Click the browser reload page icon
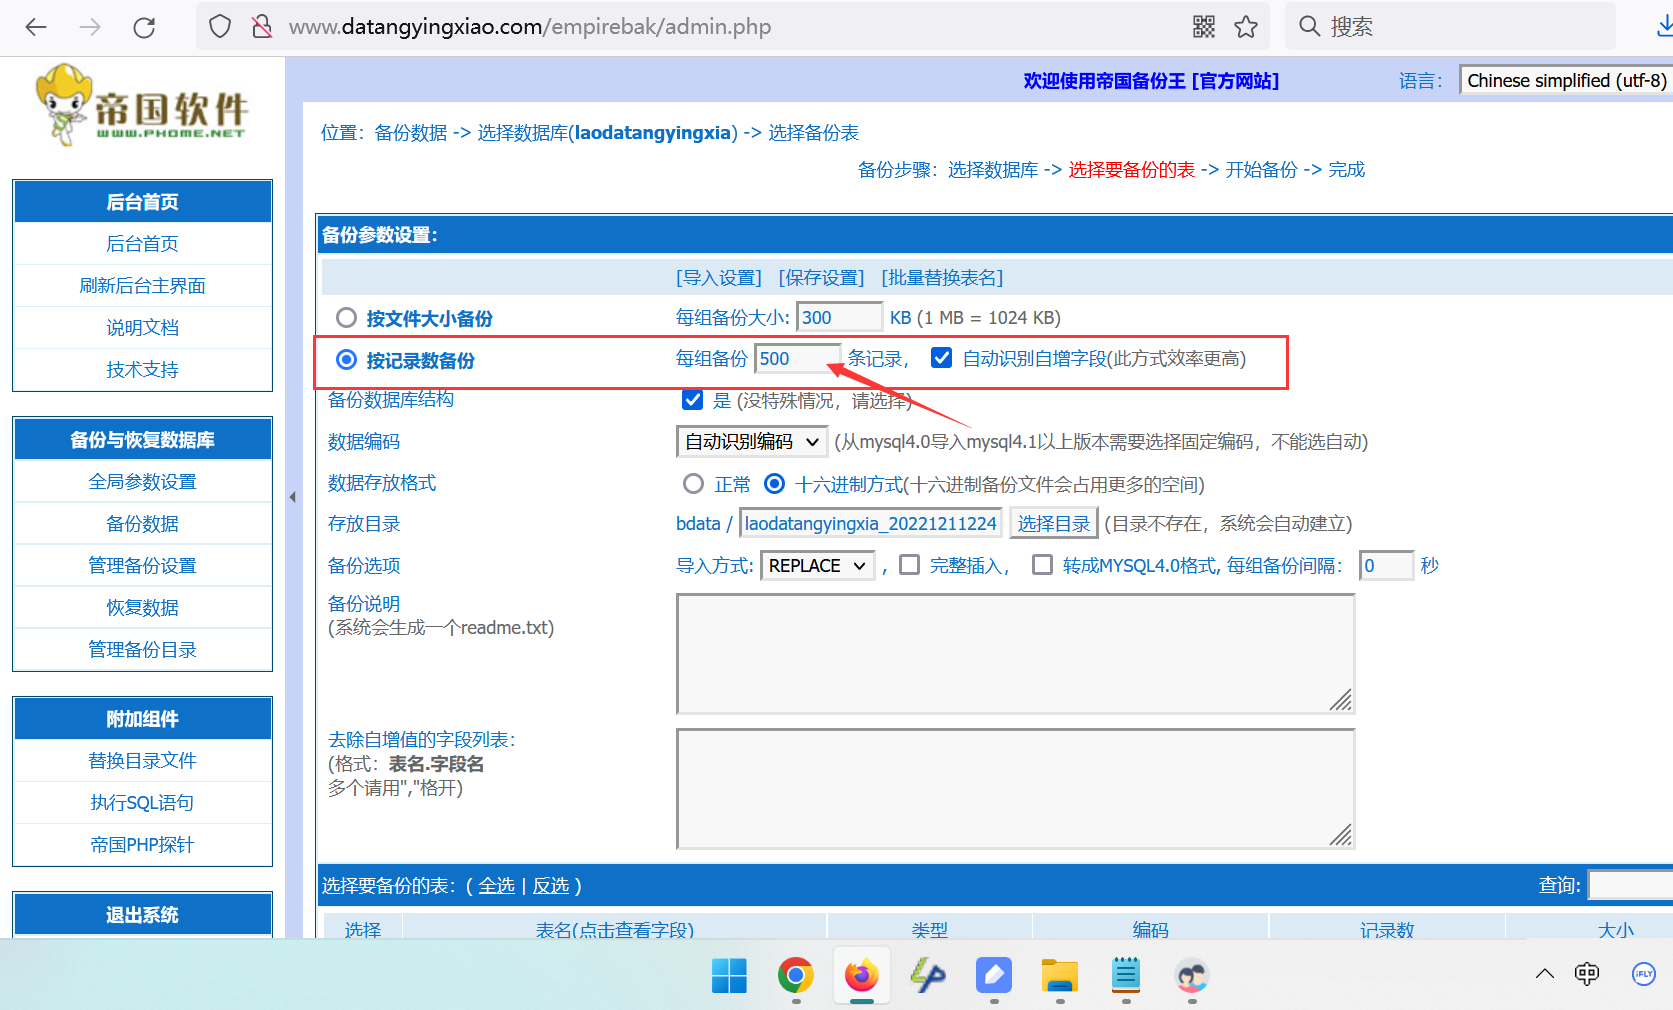This screenshot has width=1673, height=1010. pyautogui.click(x=144, y=27)
